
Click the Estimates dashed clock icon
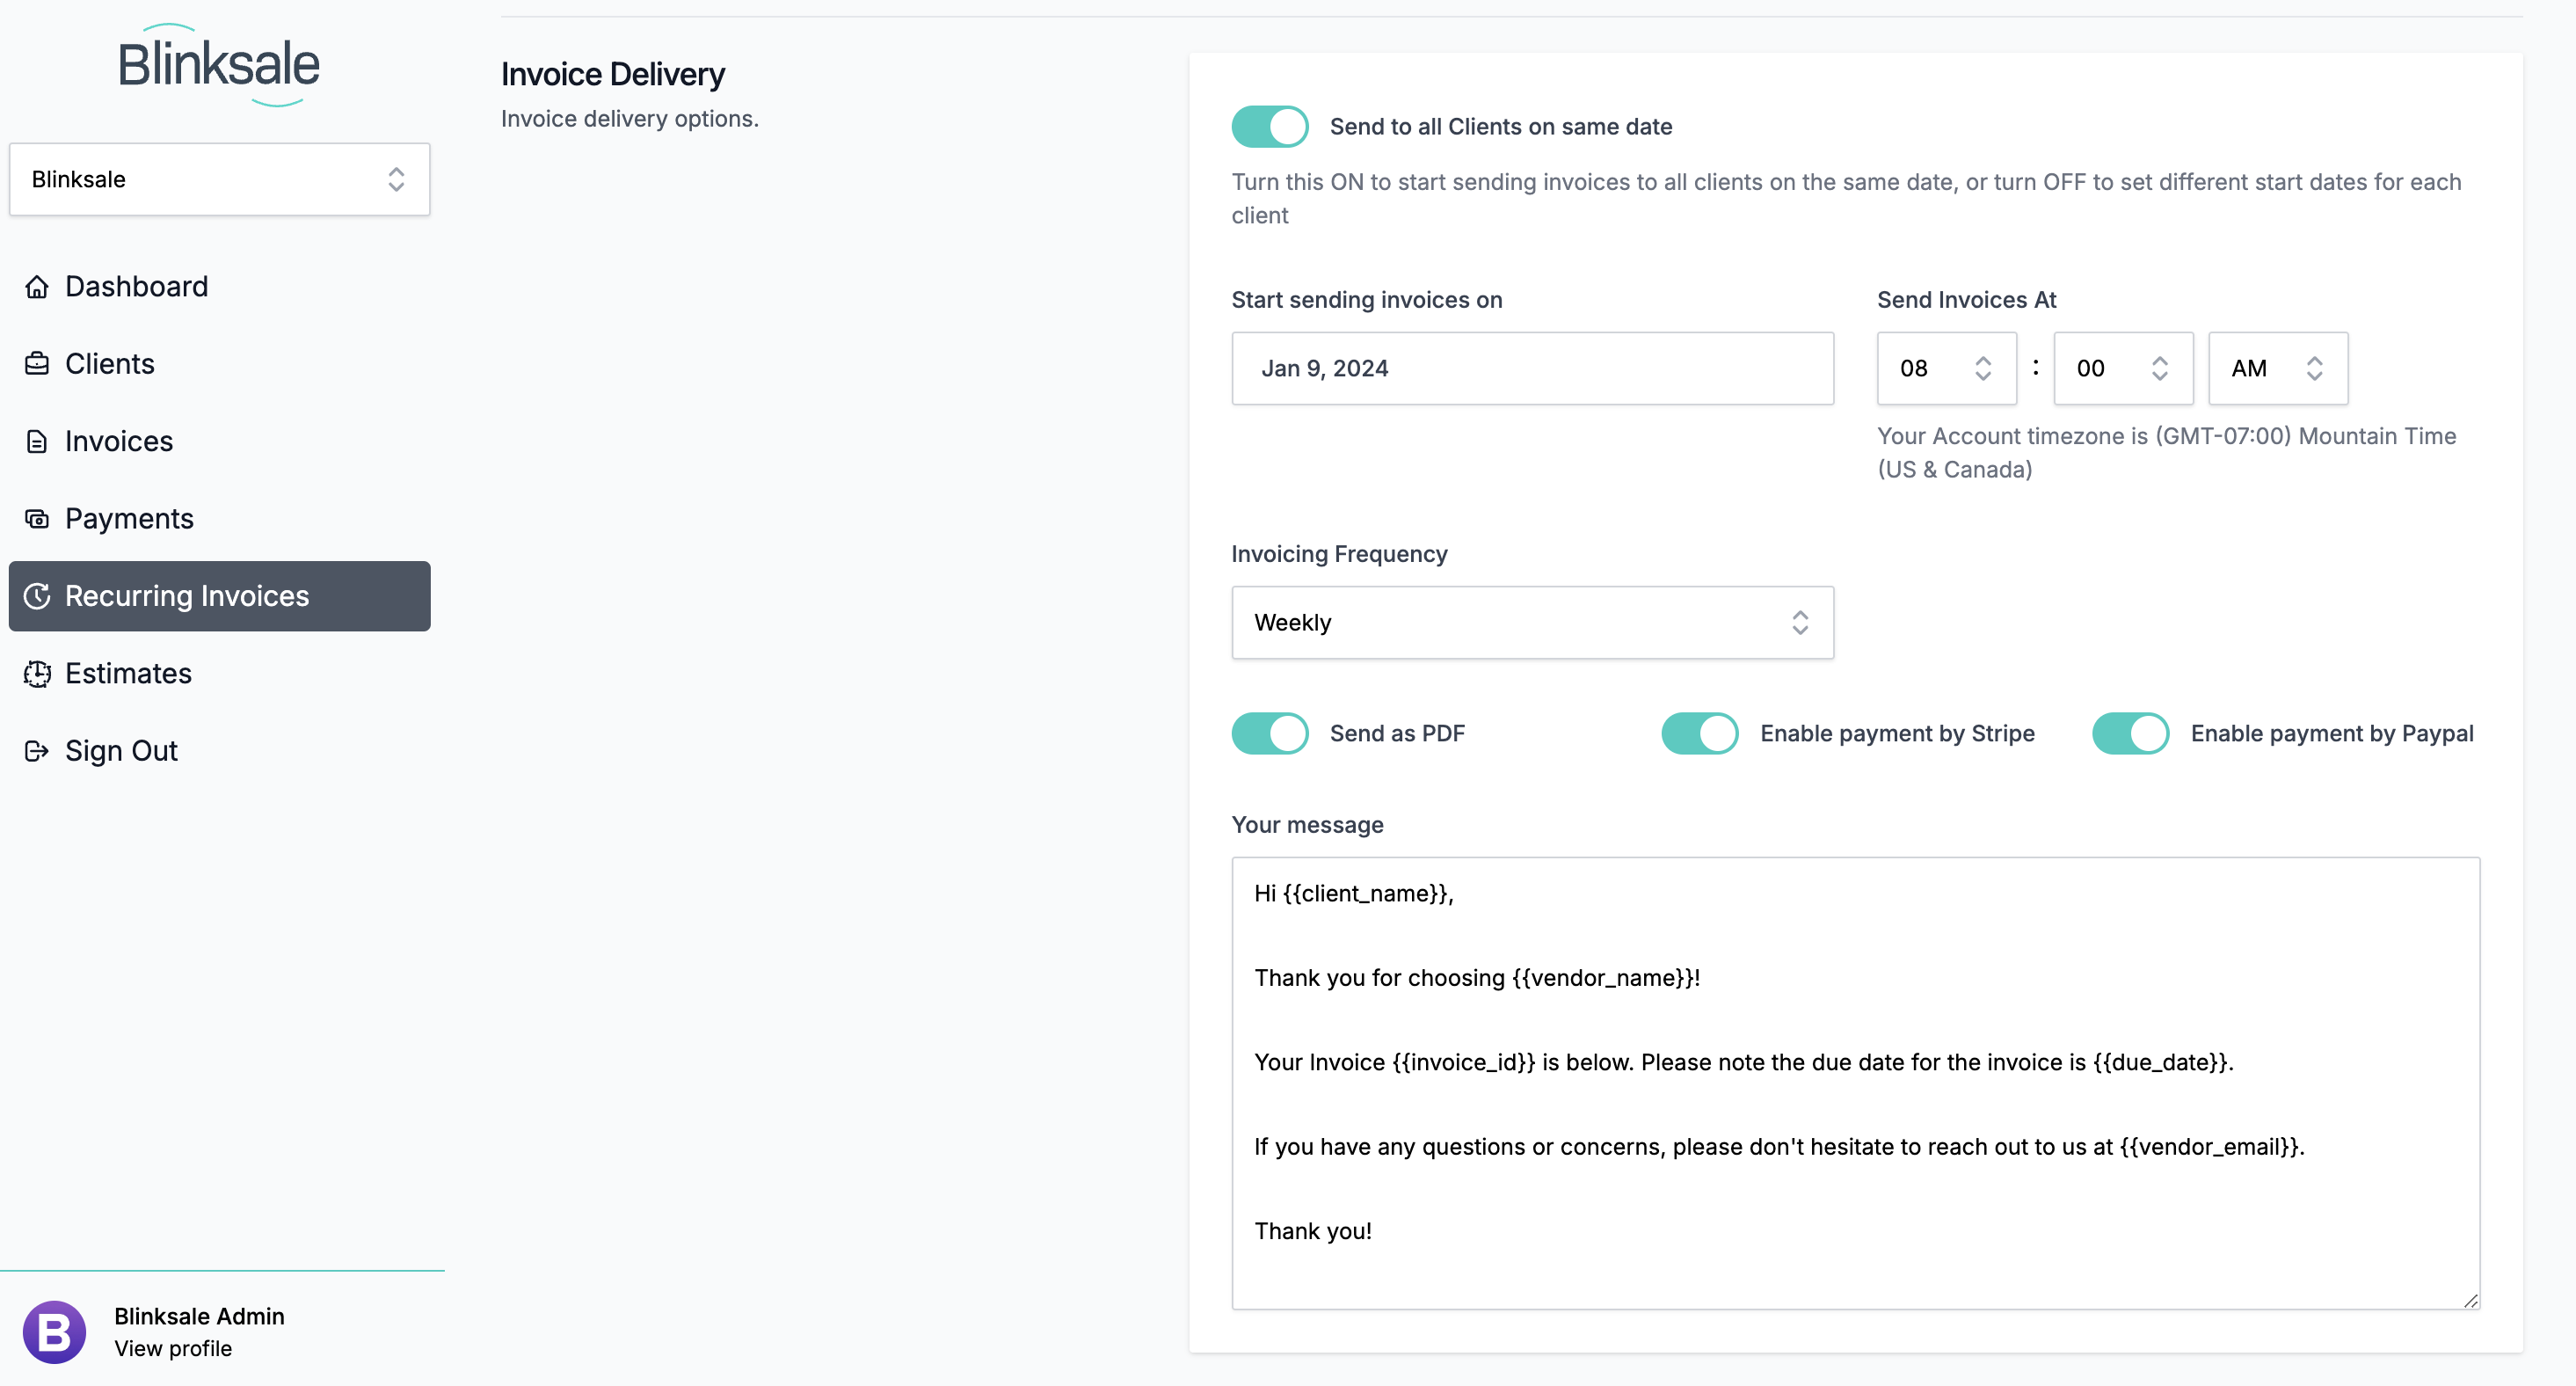(37, 674)
